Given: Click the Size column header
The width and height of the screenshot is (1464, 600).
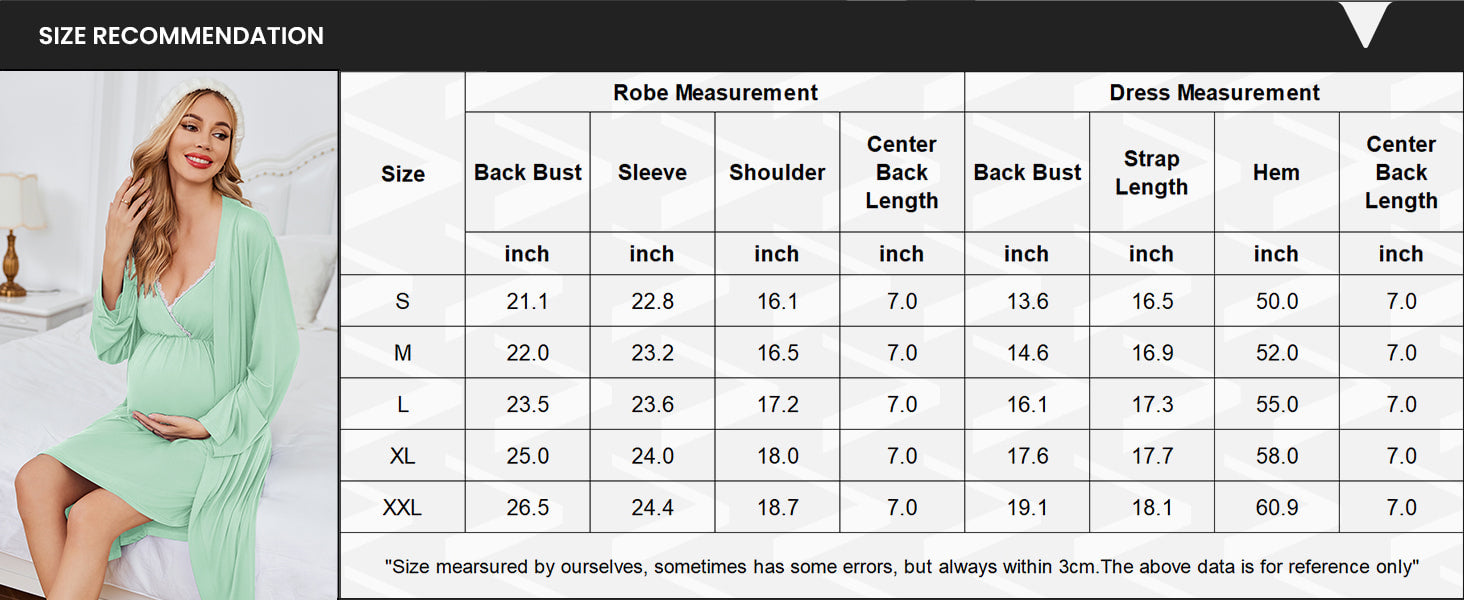Looking at the screenshot, I should coord(403,174).
